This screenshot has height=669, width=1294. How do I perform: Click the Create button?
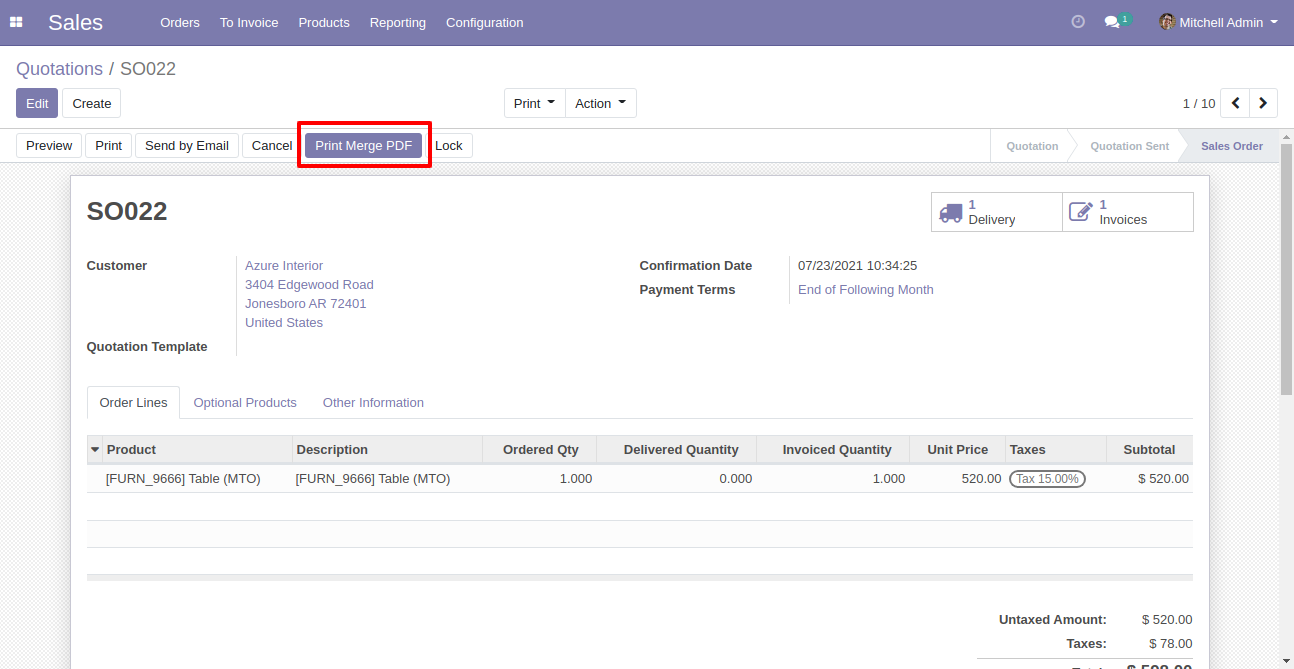[92, 103]
